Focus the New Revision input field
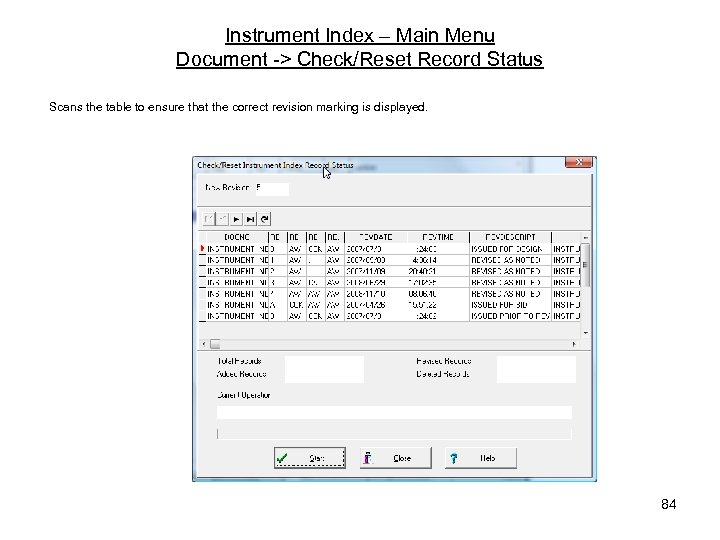The height and width of the screenshot is (540, 720). click(x=272, y=188)
